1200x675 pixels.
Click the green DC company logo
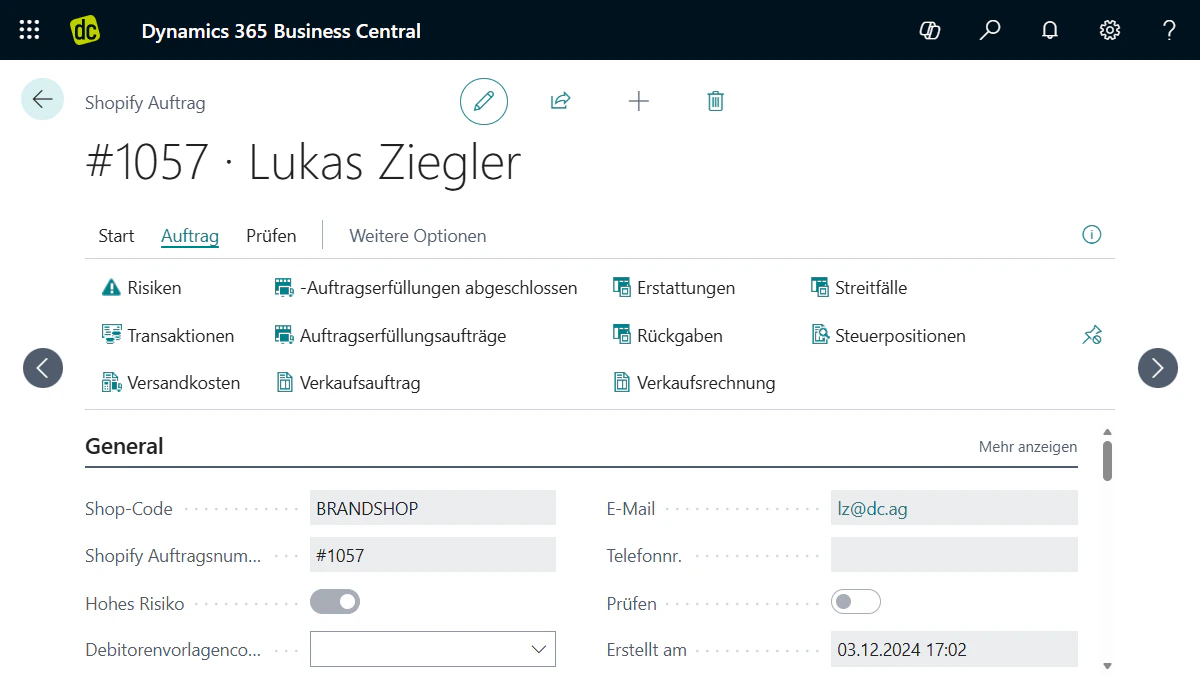85,30
